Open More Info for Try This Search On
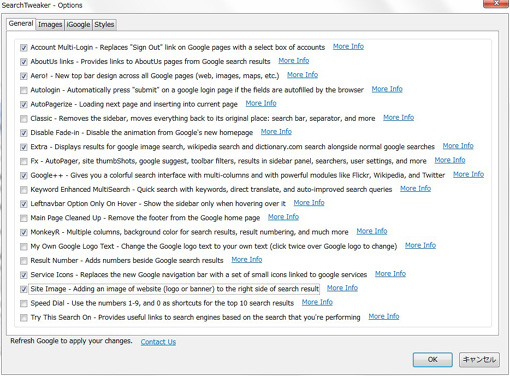The image size is (510, 376). pos(384,316)
